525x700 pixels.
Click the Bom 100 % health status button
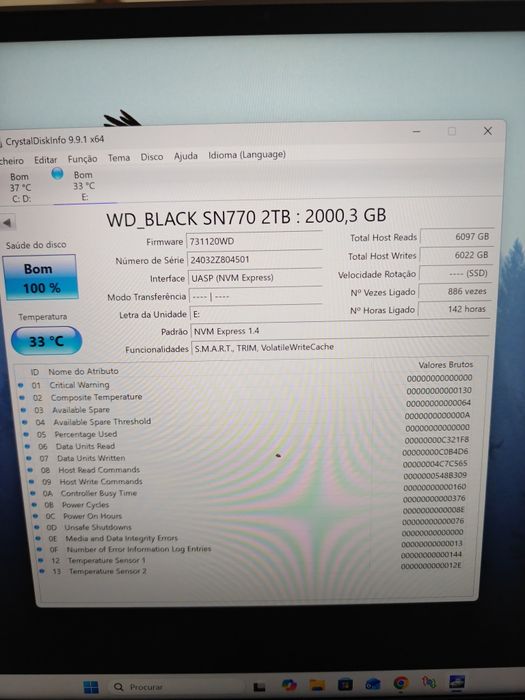(x=40, y=278)
